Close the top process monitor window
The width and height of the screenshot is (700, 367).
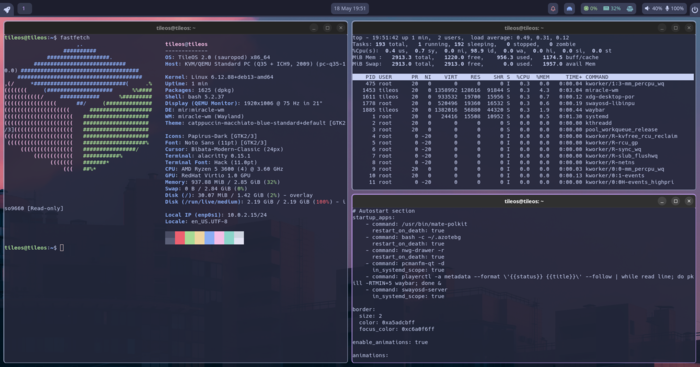pos(689,28)
